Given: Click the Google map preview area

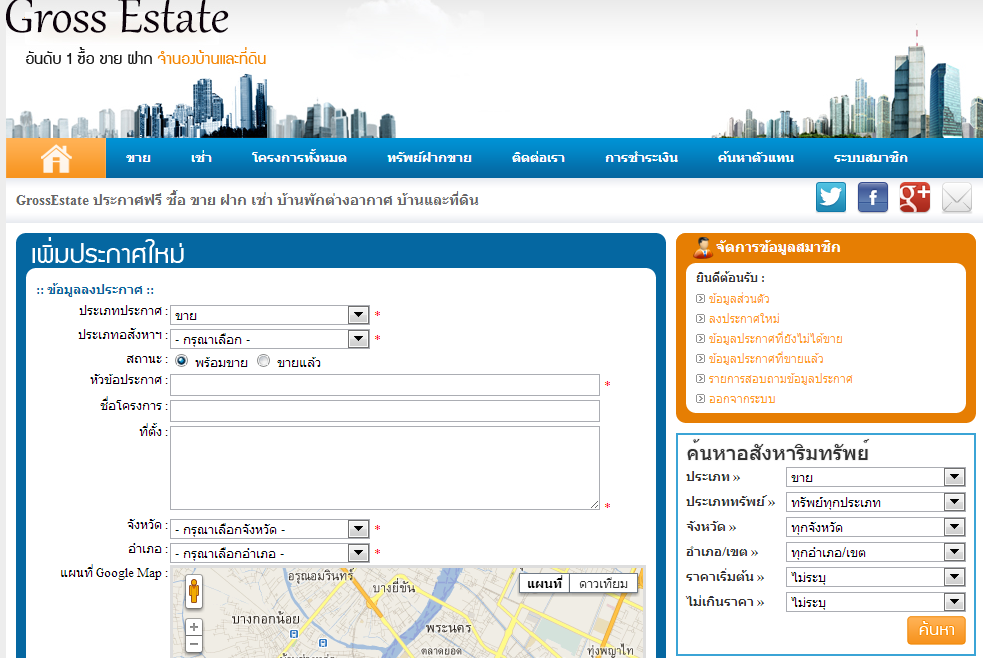Looking at the screenshot, I should (407, 613).
